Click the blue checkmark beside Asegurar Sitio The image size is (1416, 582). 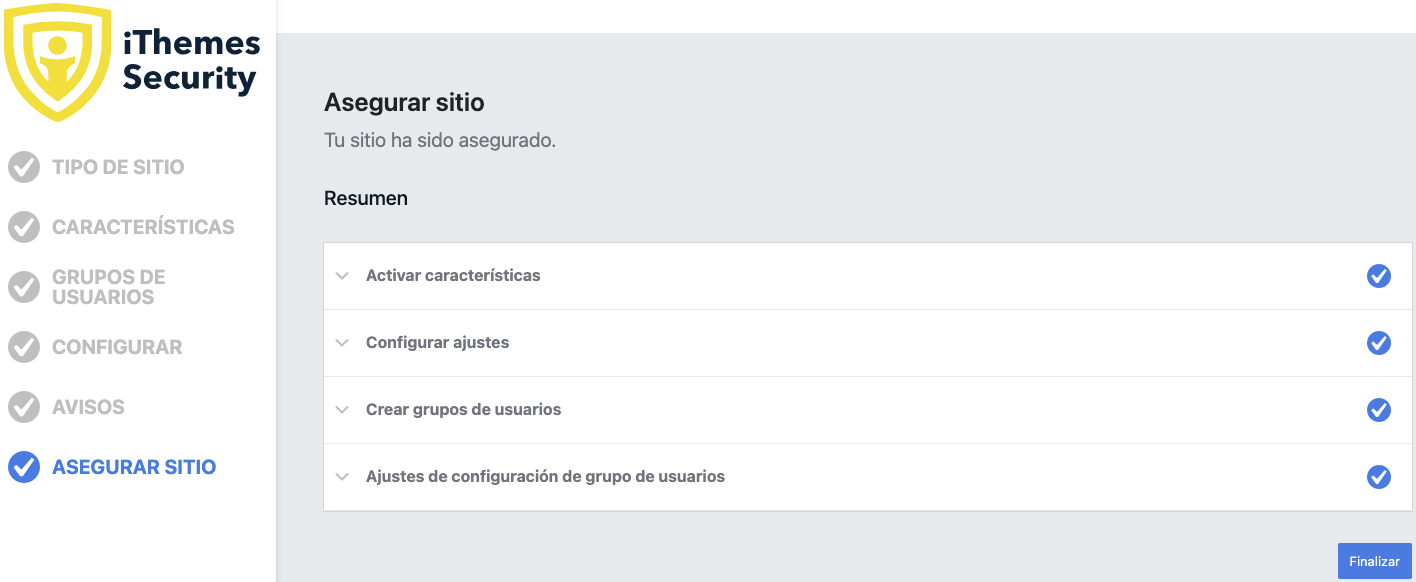pos(24,467)
